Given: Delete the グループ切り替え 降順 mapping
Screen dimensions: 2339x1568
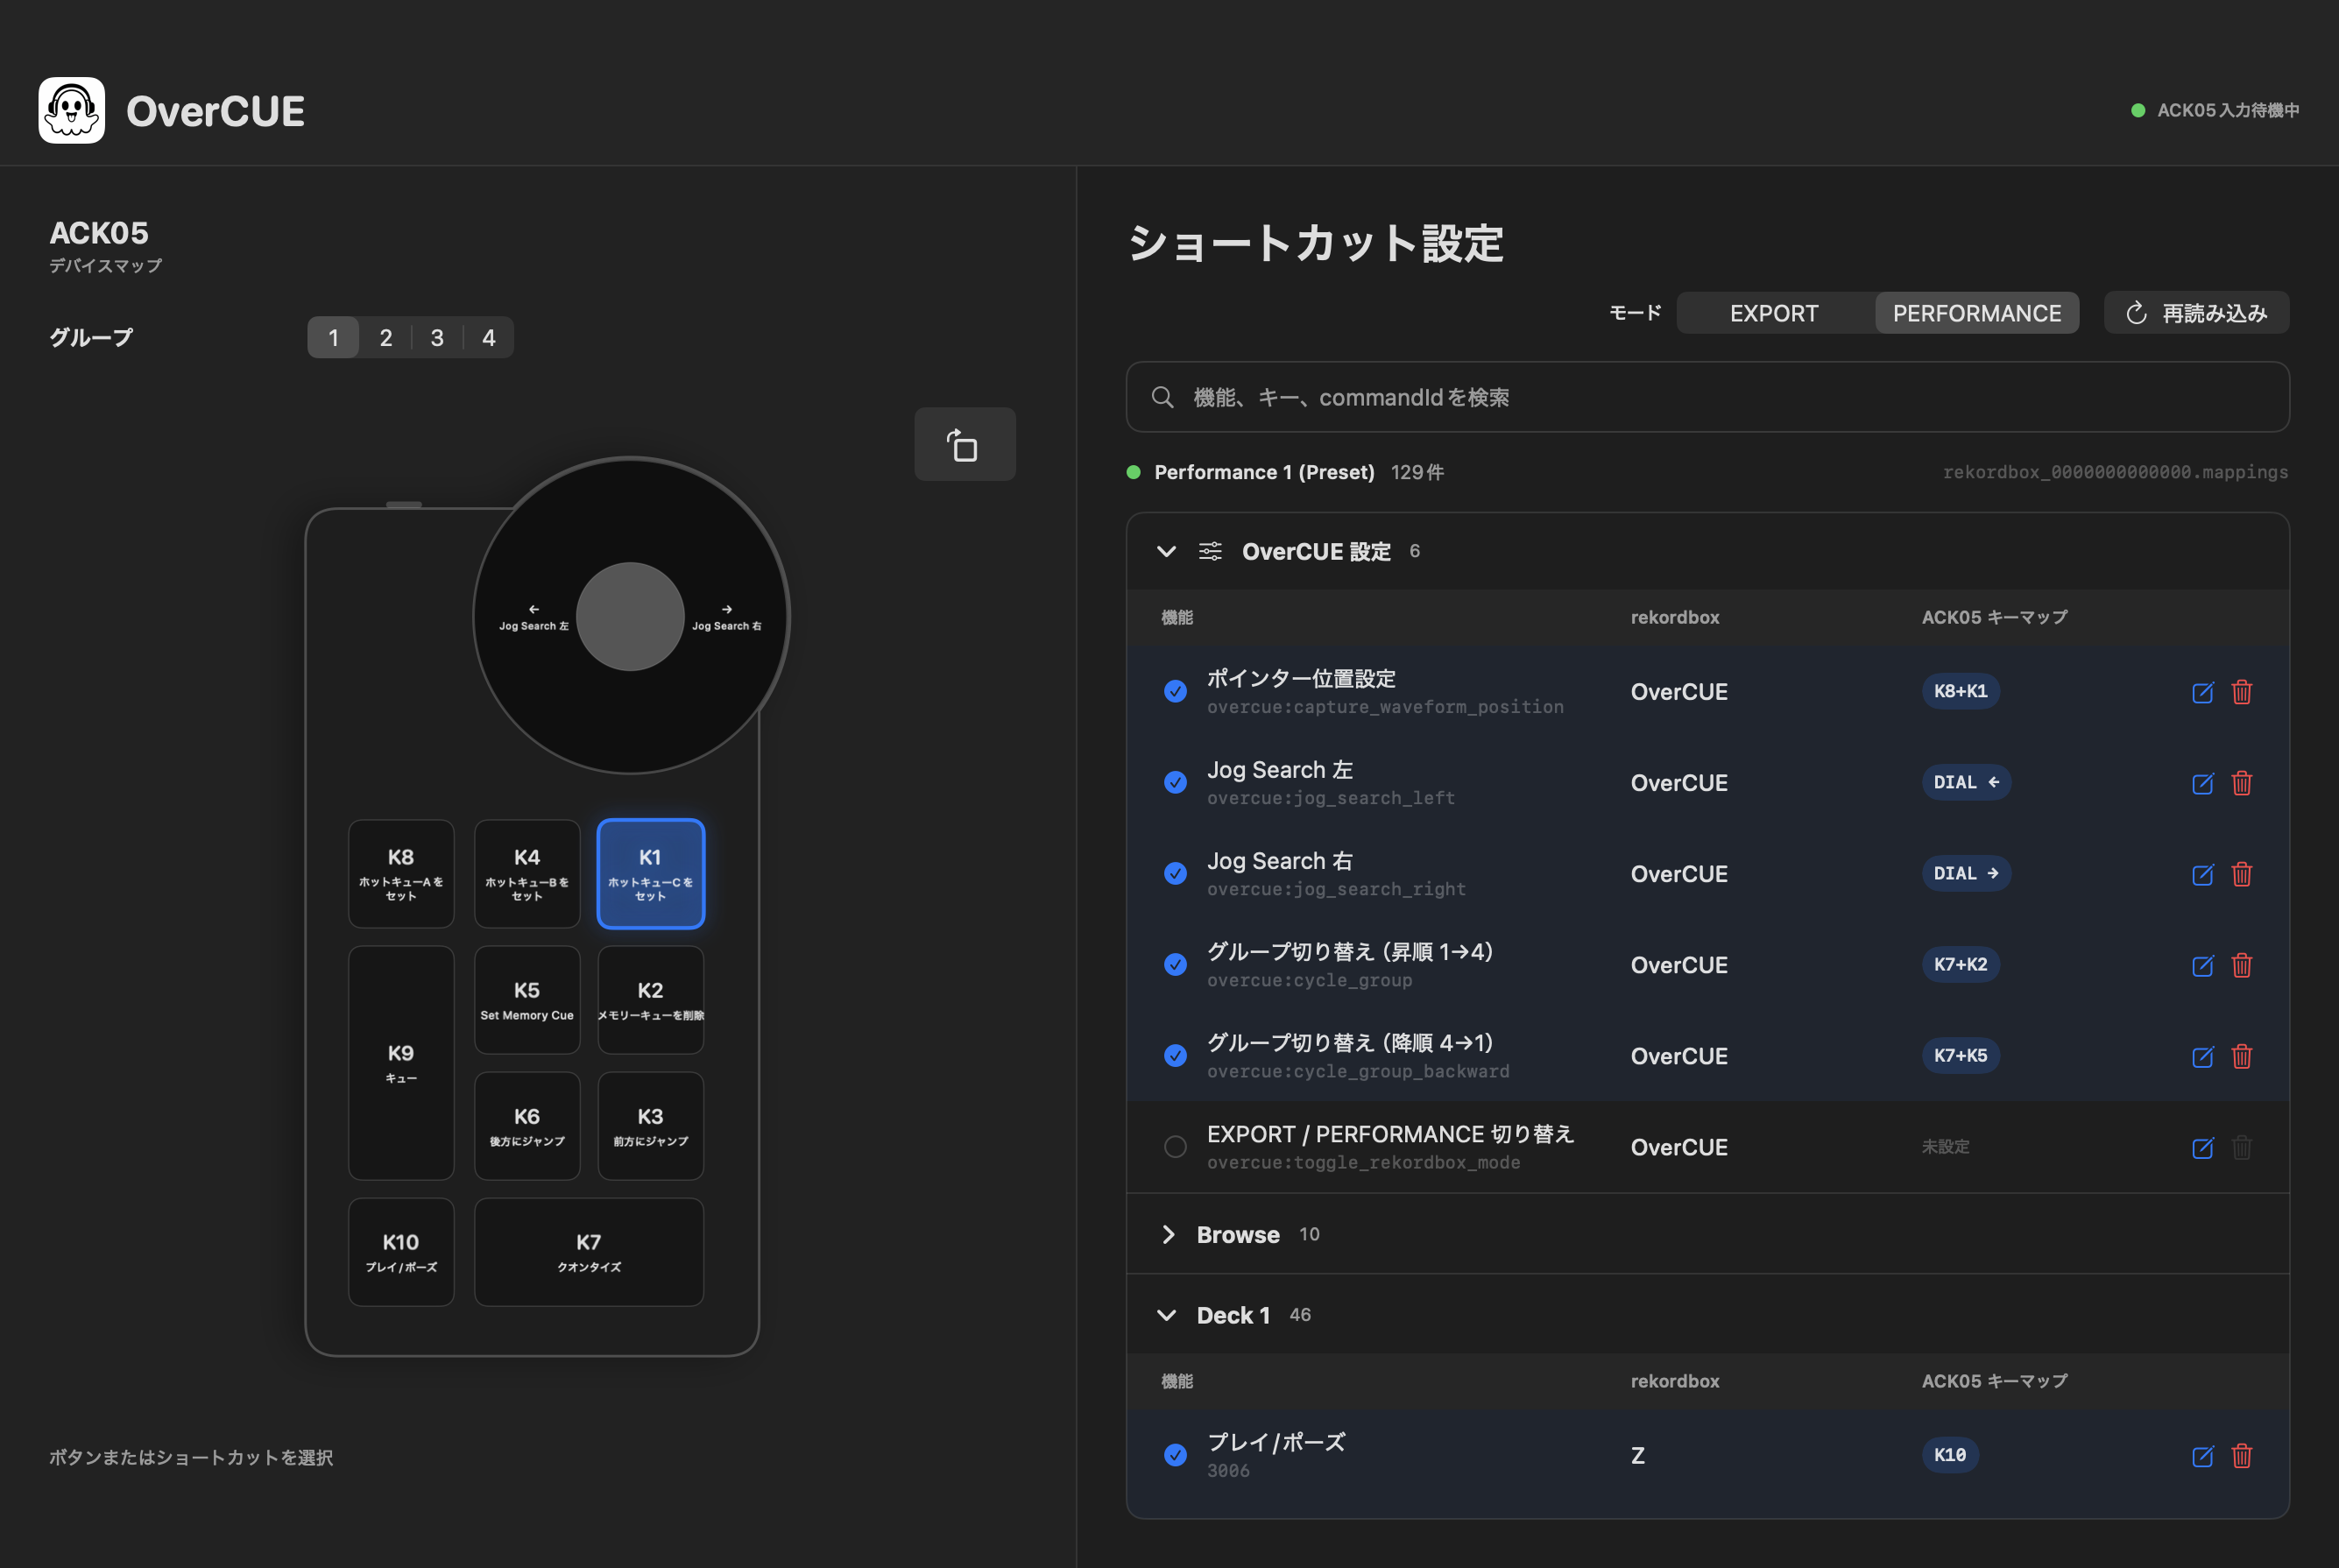Looking at the screenshot, I should [2242, 1056].
